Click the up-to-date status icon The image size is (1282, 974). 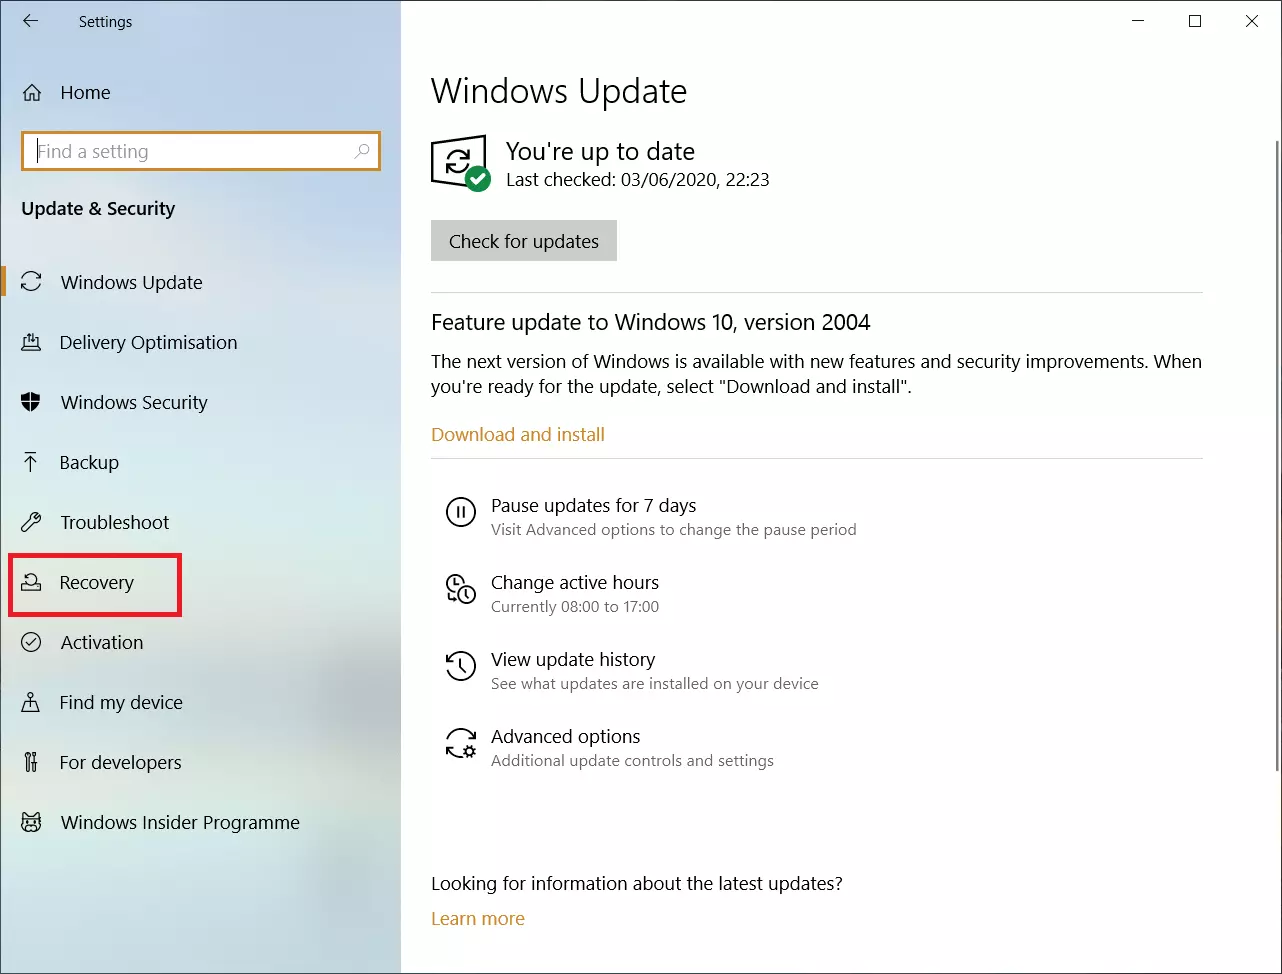(x=460, y=163)
